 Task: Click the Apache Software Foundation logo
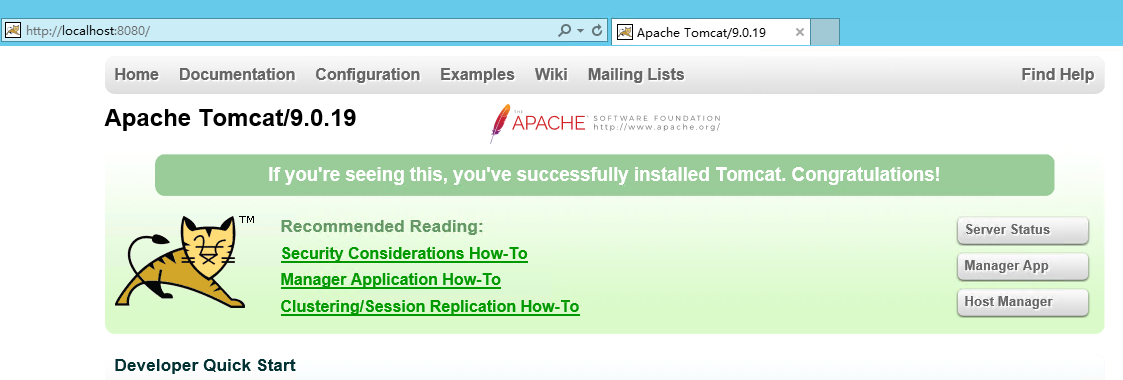click(605, 123)
